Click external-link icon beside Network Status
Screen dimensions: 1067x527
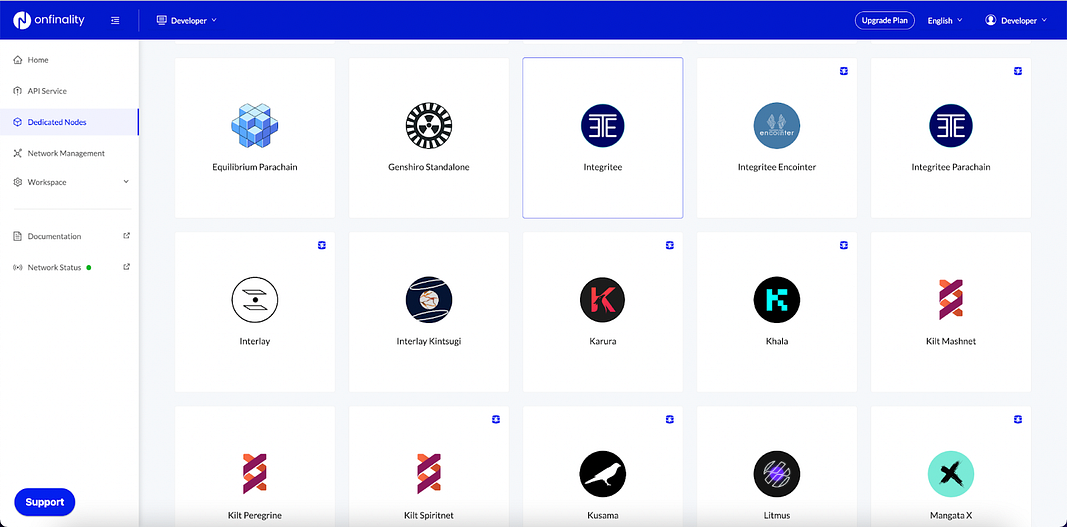click(126, 267)
